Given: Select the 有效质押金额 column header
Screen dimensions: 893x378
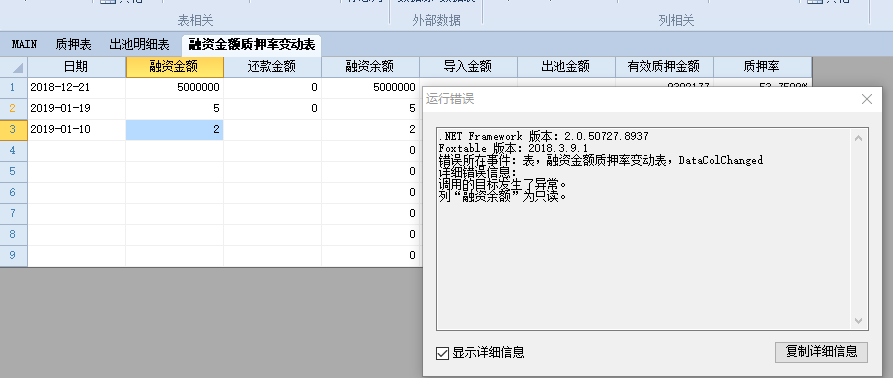Looking at the screenshot, I should pyautogui.click(x=664, y=67).
